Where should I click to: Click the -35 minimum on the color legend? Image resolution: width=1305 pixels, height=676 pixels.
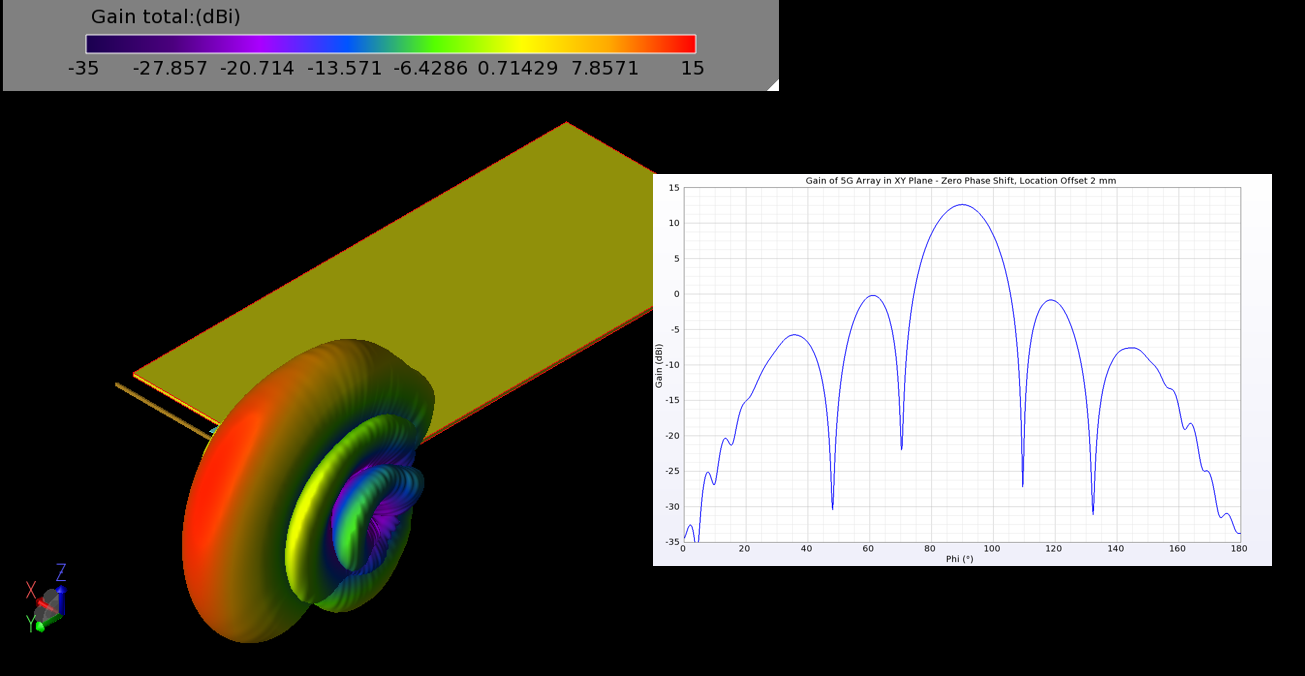83,68
